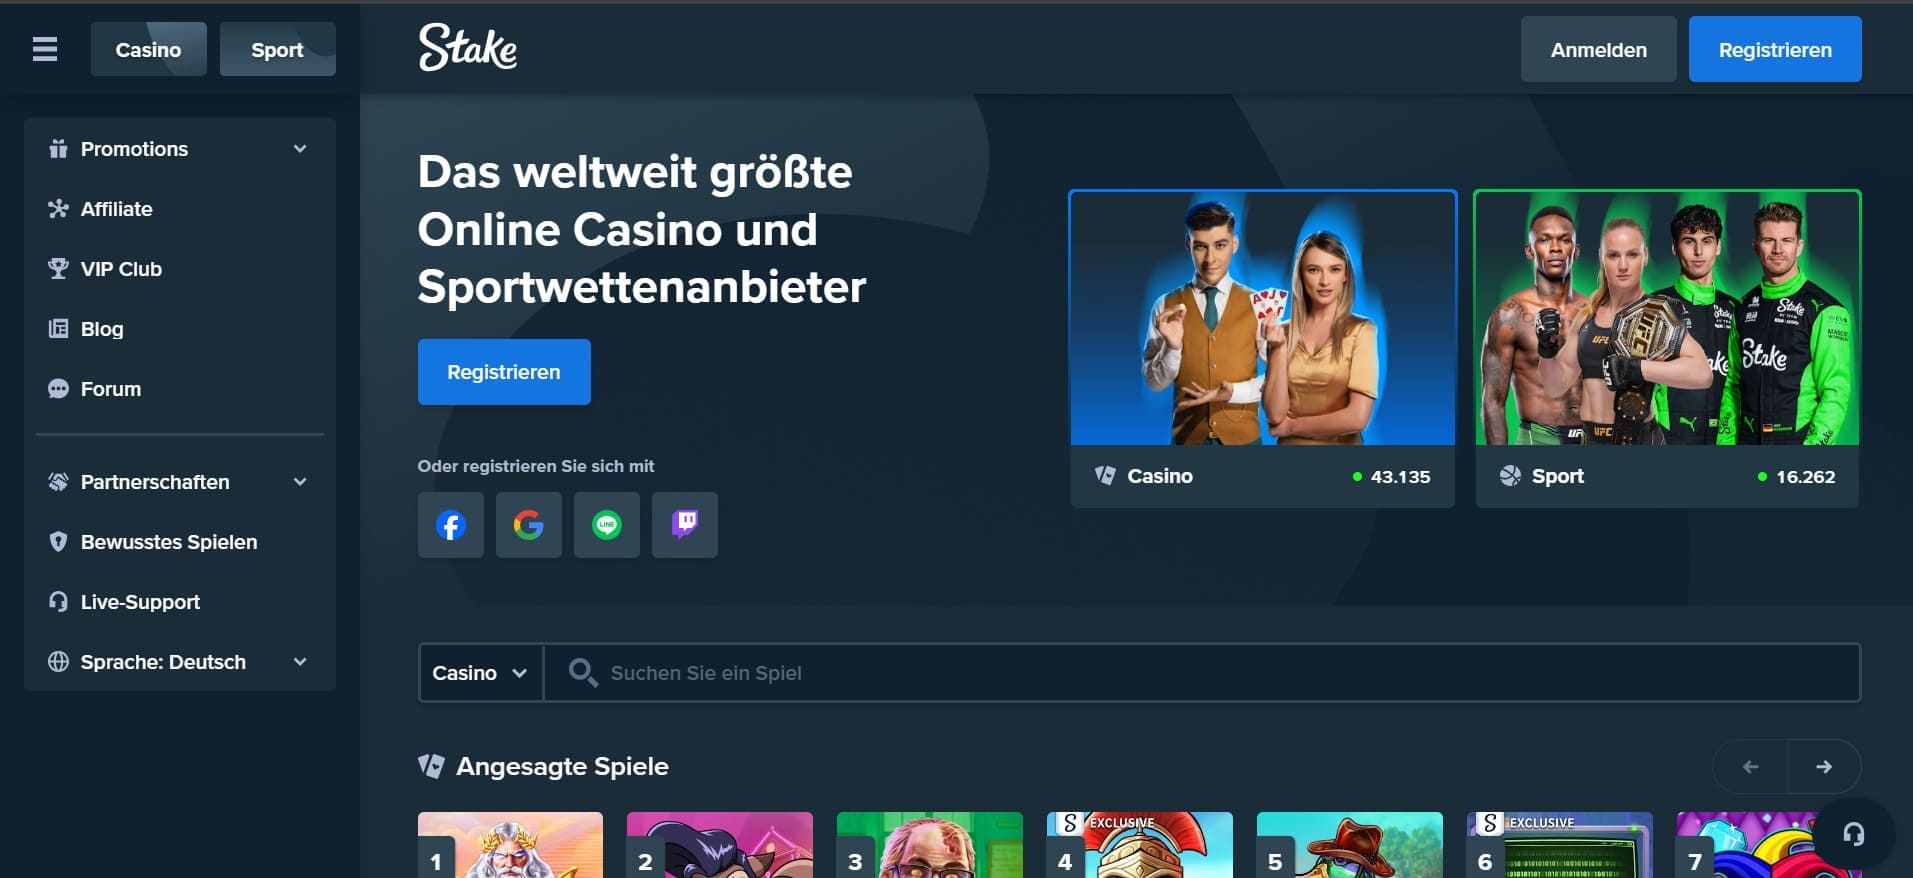Screen dimensions: 1913x878
Task: Click the hamburger menu icon
Action: click(45, 49)
